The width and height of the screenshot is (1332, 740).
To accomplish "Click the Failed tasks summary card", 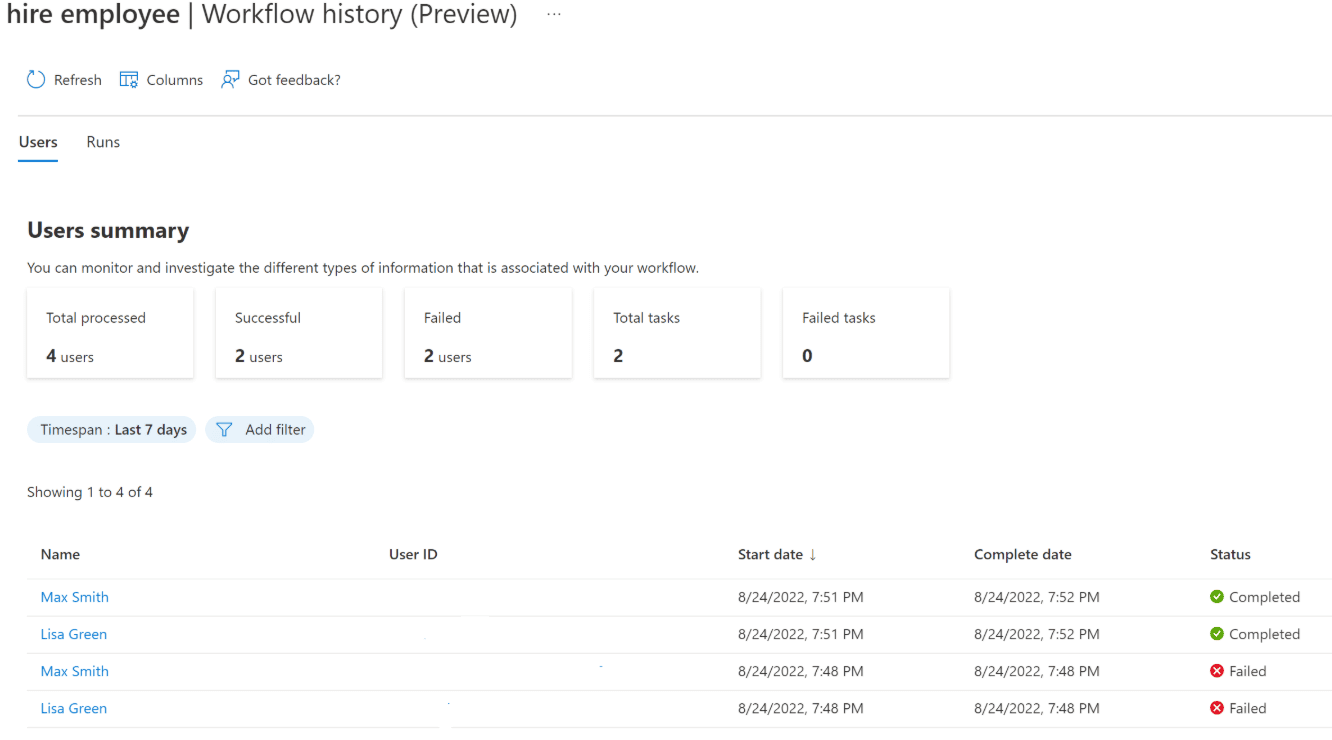I will pyautogui.click(x=866, y=334).
